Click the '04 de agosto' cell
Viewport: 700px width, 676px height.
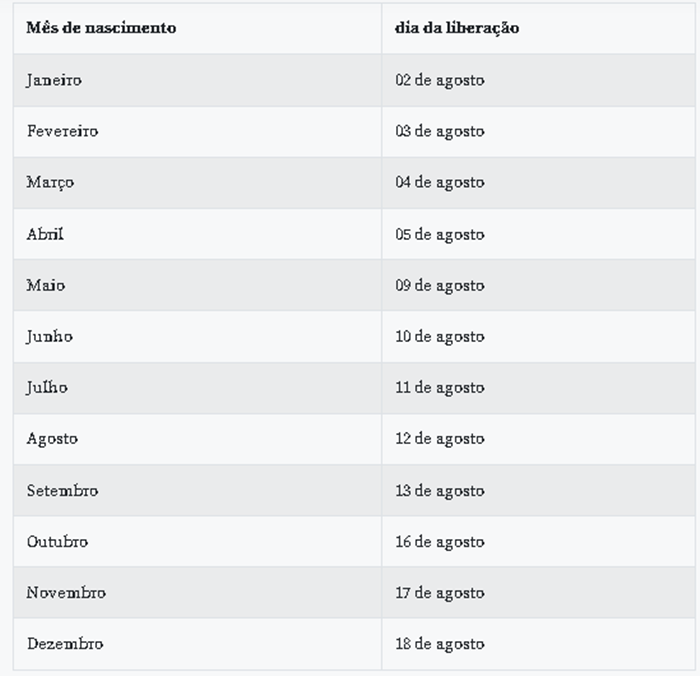tap(440, 183)
